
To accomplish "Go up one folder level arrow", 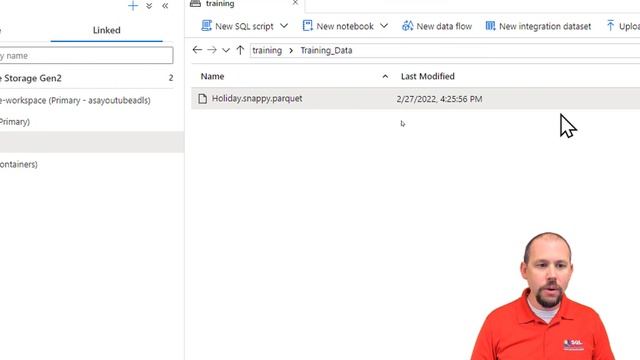I will pyautogui.click(x=240, y=50).
